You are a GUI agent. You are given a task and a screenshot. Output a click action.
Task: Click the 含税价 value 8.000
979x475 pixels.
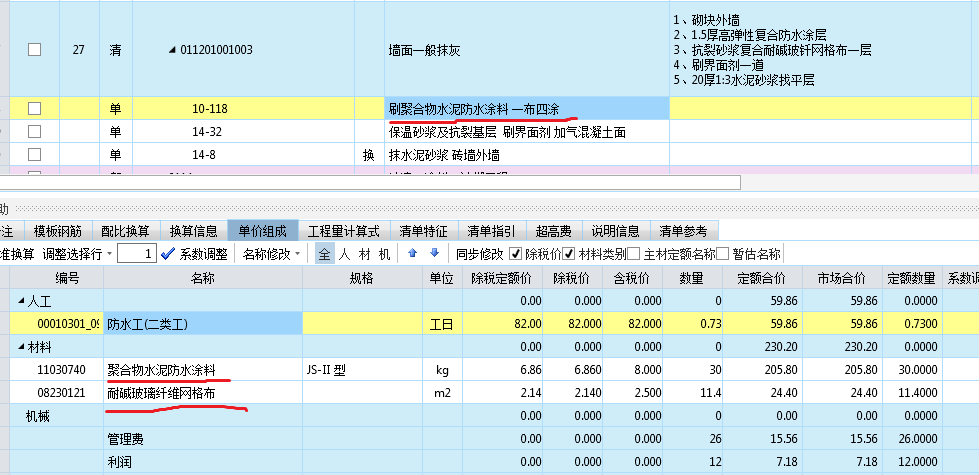632,370
